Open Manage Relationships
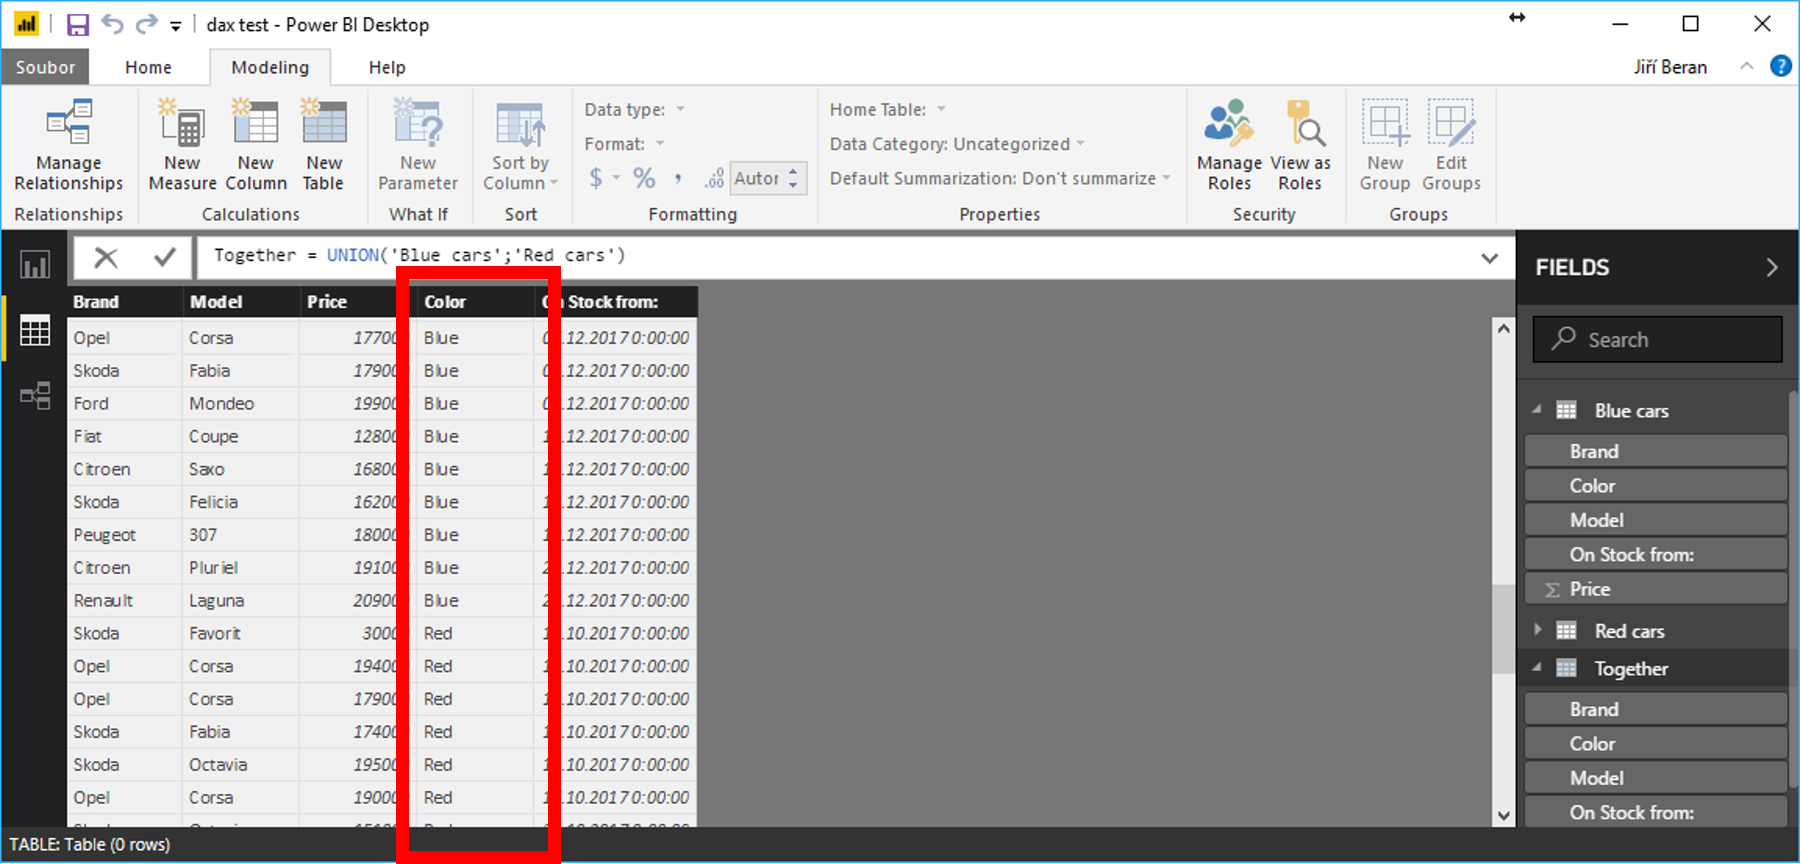The image size is (1800, 864). click(69, 145)
